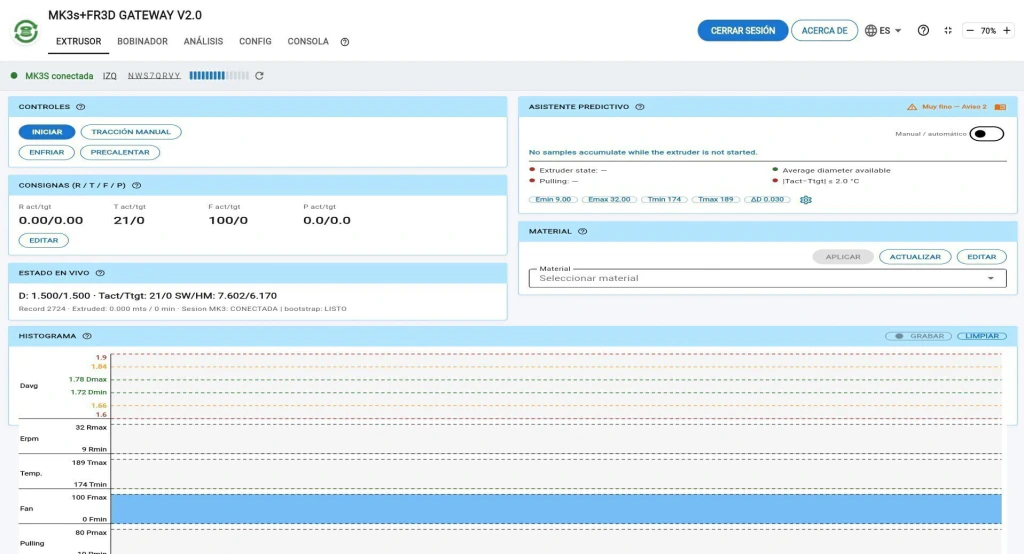Click EDITAR in the Consignas panel
The width and height of the screenshot is (1024, 554).
(x=44, y=240)
